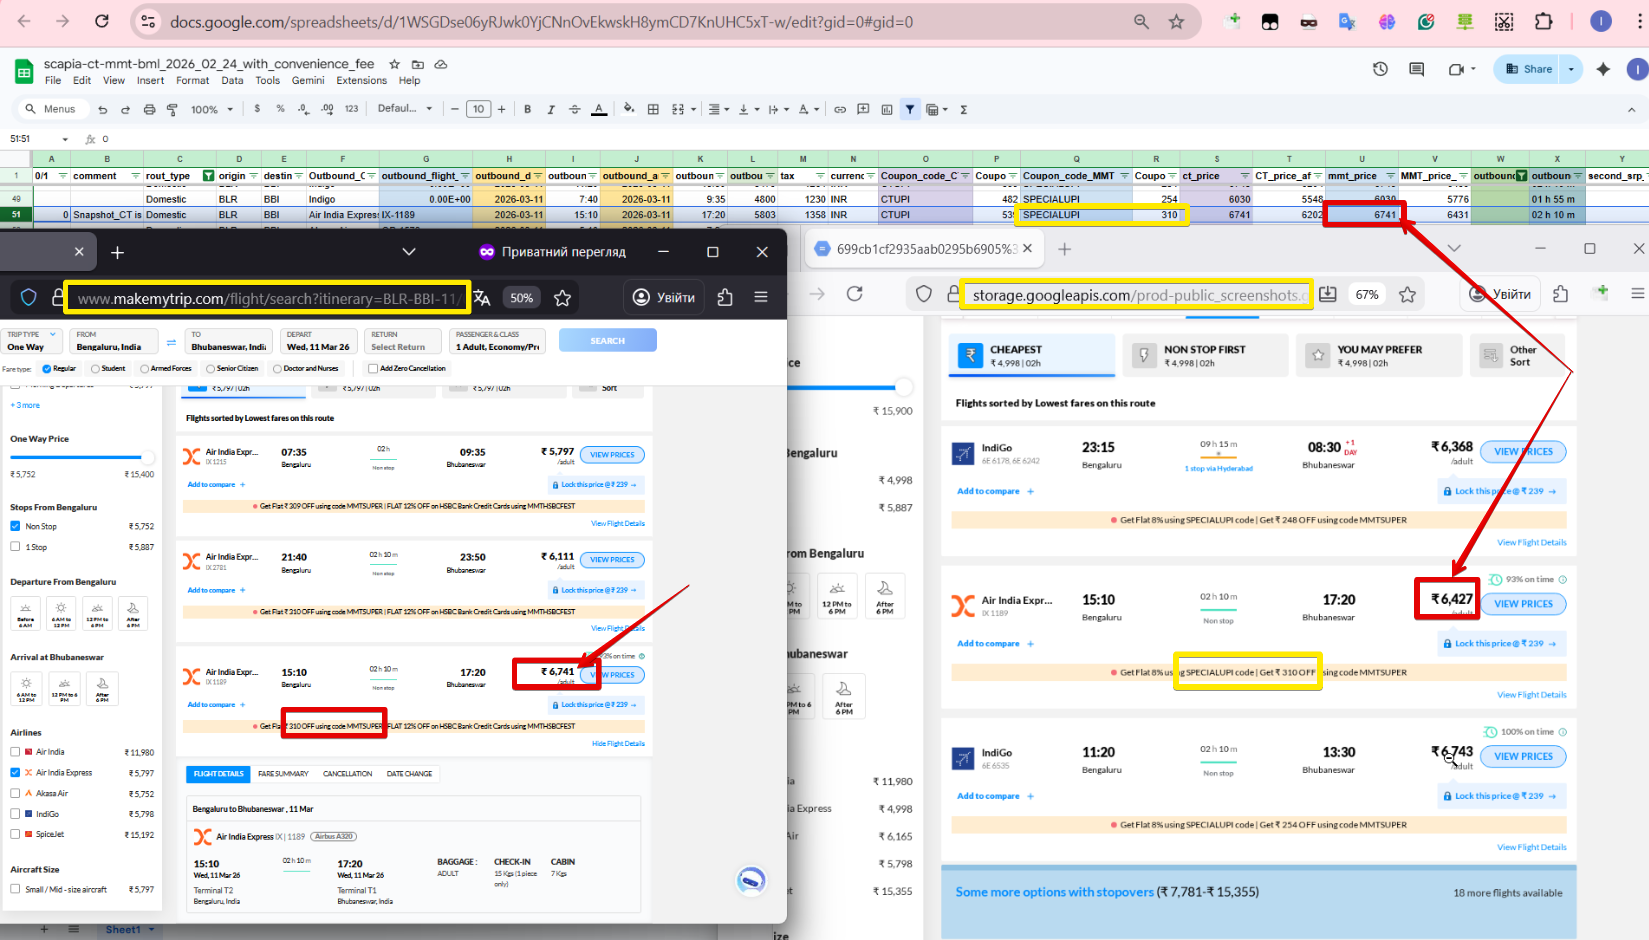The width and height of the screenshot is (1649, 940).
Task: Open hamburger menu in makemytrip window
Action: pos(761,297)
